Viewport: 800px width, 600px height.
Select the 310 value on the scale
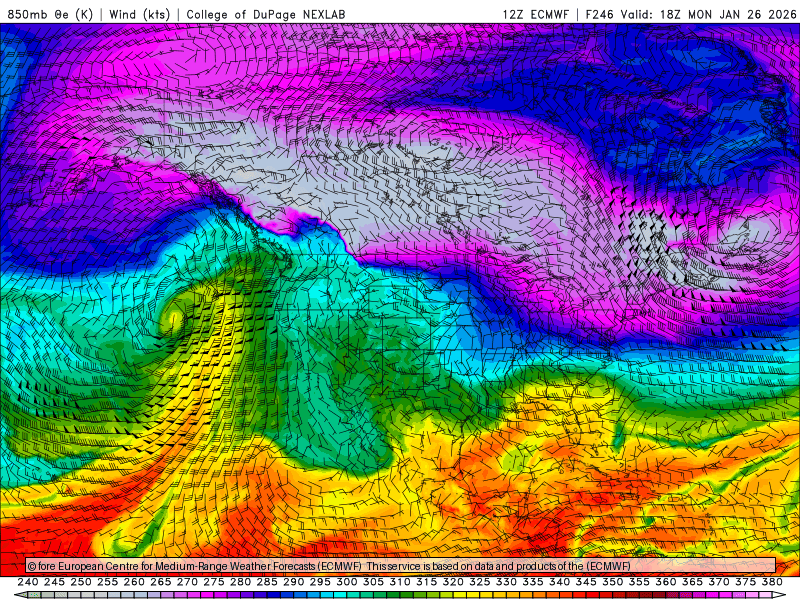coord(400,582)
